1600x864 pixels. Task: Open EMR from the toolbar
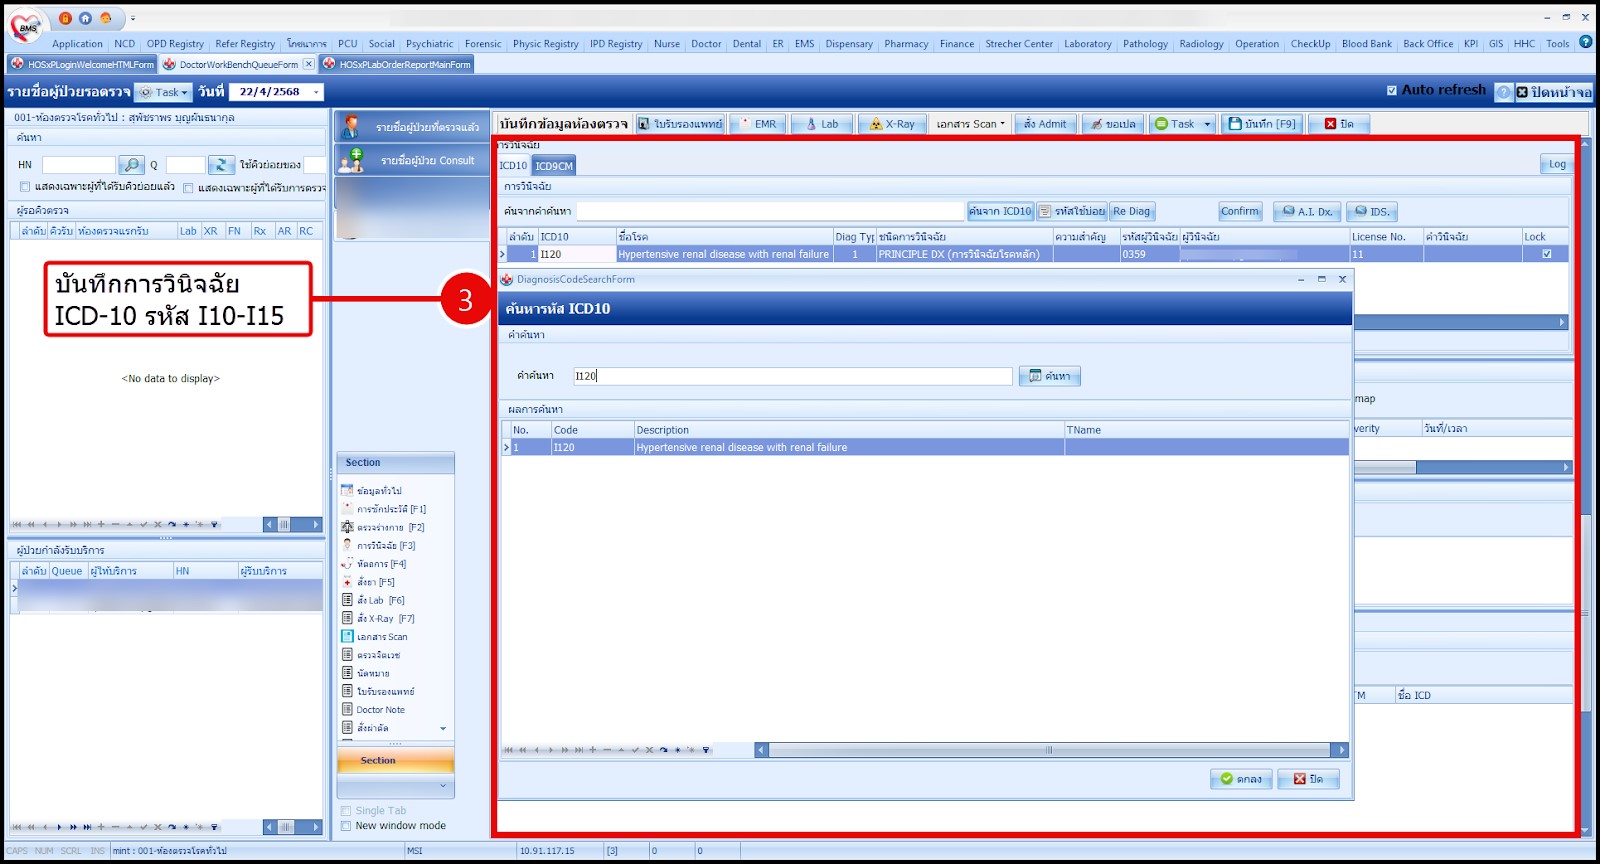pos(756,124)
